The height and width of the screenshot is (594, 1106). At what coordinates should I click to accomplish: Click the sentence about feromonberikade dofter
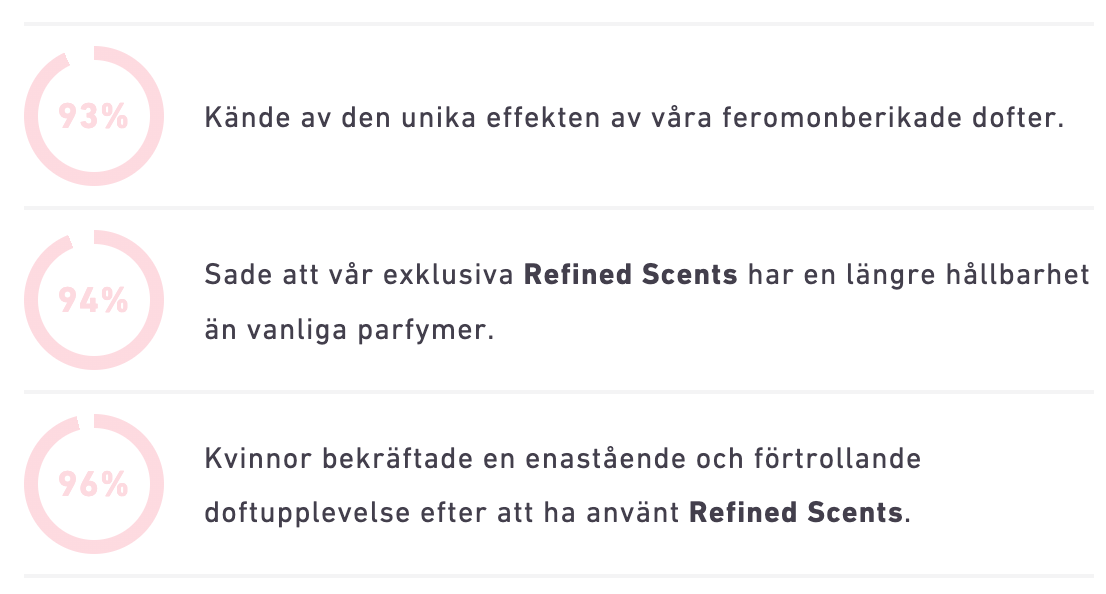[634, 118]
